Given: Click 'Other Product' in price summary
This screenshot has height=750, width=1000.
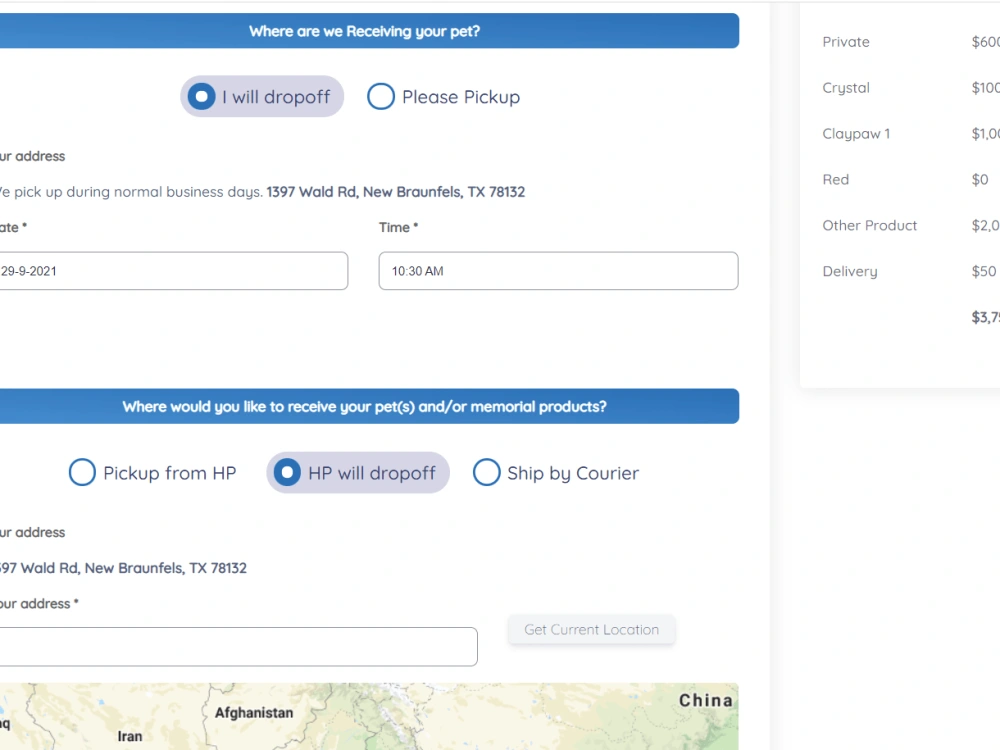Looking at the screenshot, I should point(870,226).
